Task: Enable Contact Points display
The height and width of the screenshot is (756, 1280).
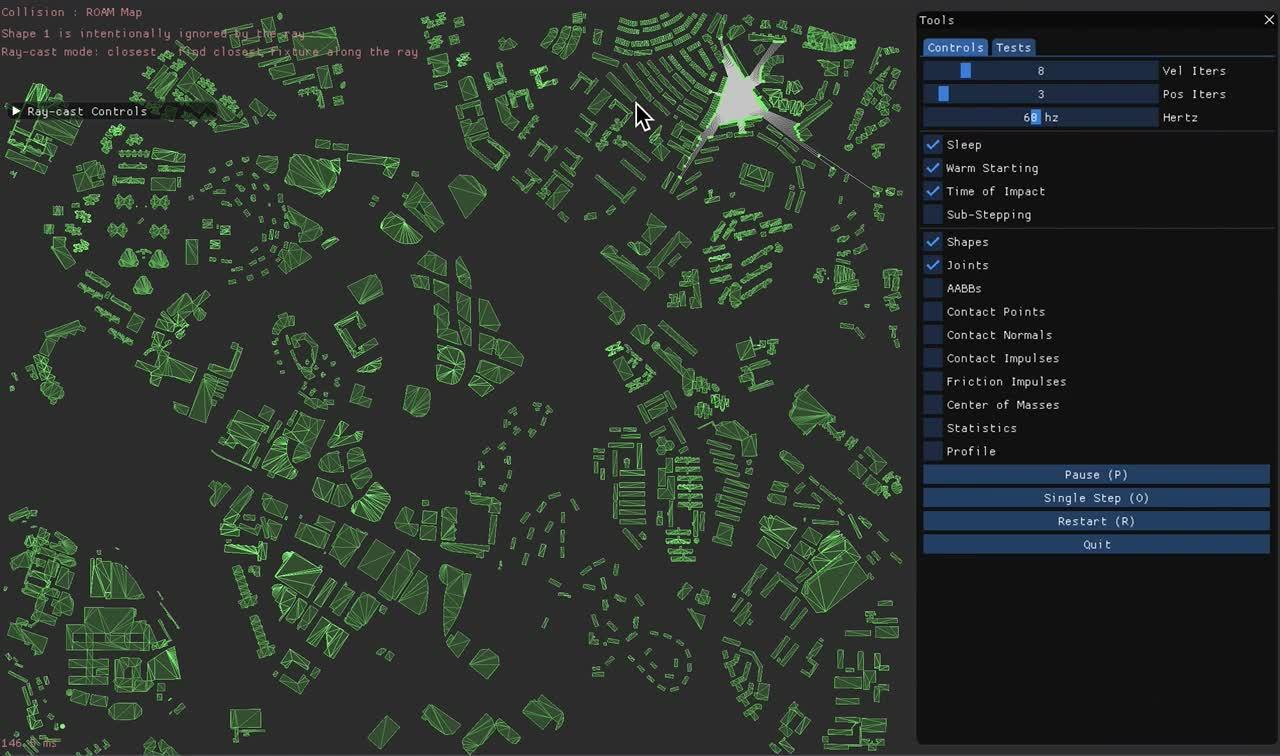Action: tap(933, 312)
